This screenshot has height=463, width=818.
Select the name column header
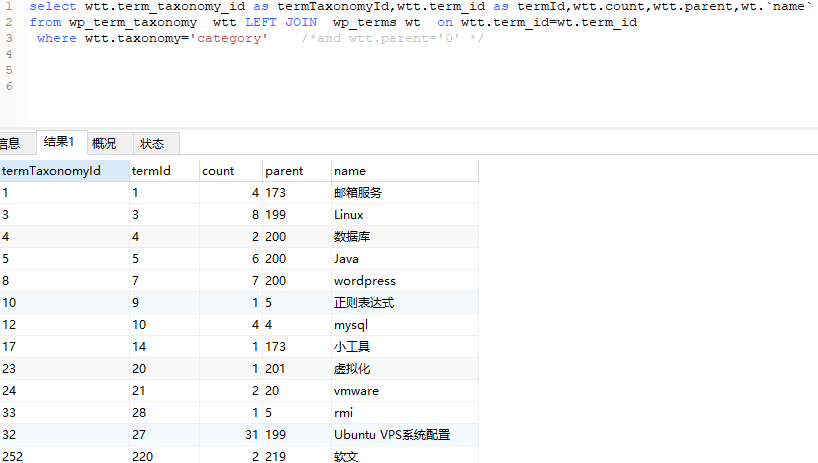405,171
